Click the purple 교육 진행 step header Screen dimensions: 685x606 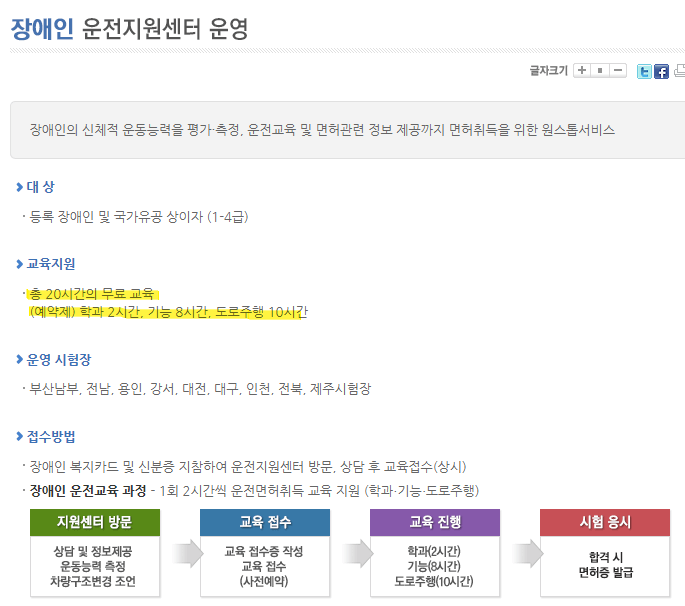pyautogui.click(x=435, y=522)
